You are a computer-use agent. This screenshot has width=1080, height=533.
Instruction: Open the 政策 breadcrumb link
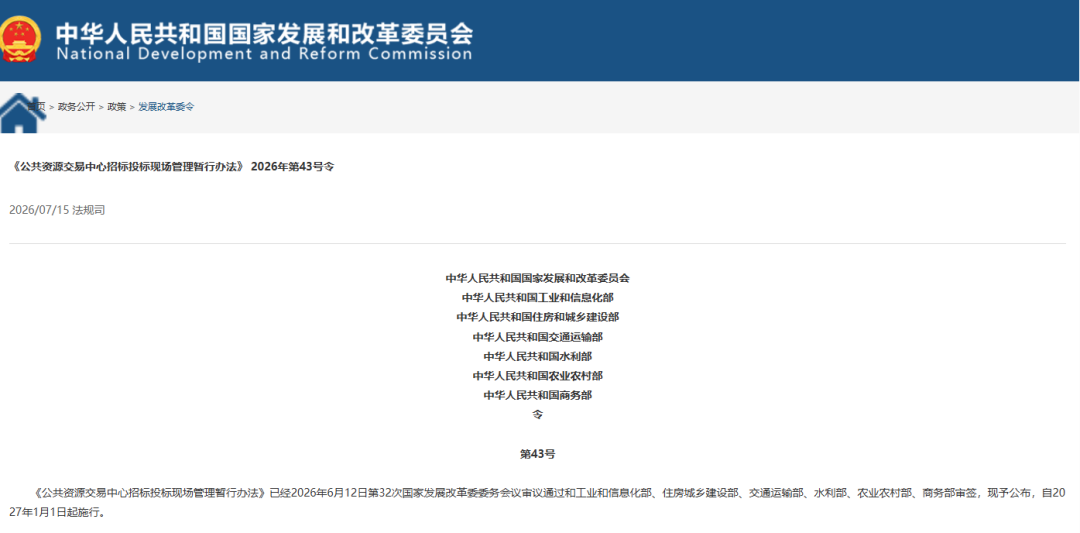pos(116,107)
